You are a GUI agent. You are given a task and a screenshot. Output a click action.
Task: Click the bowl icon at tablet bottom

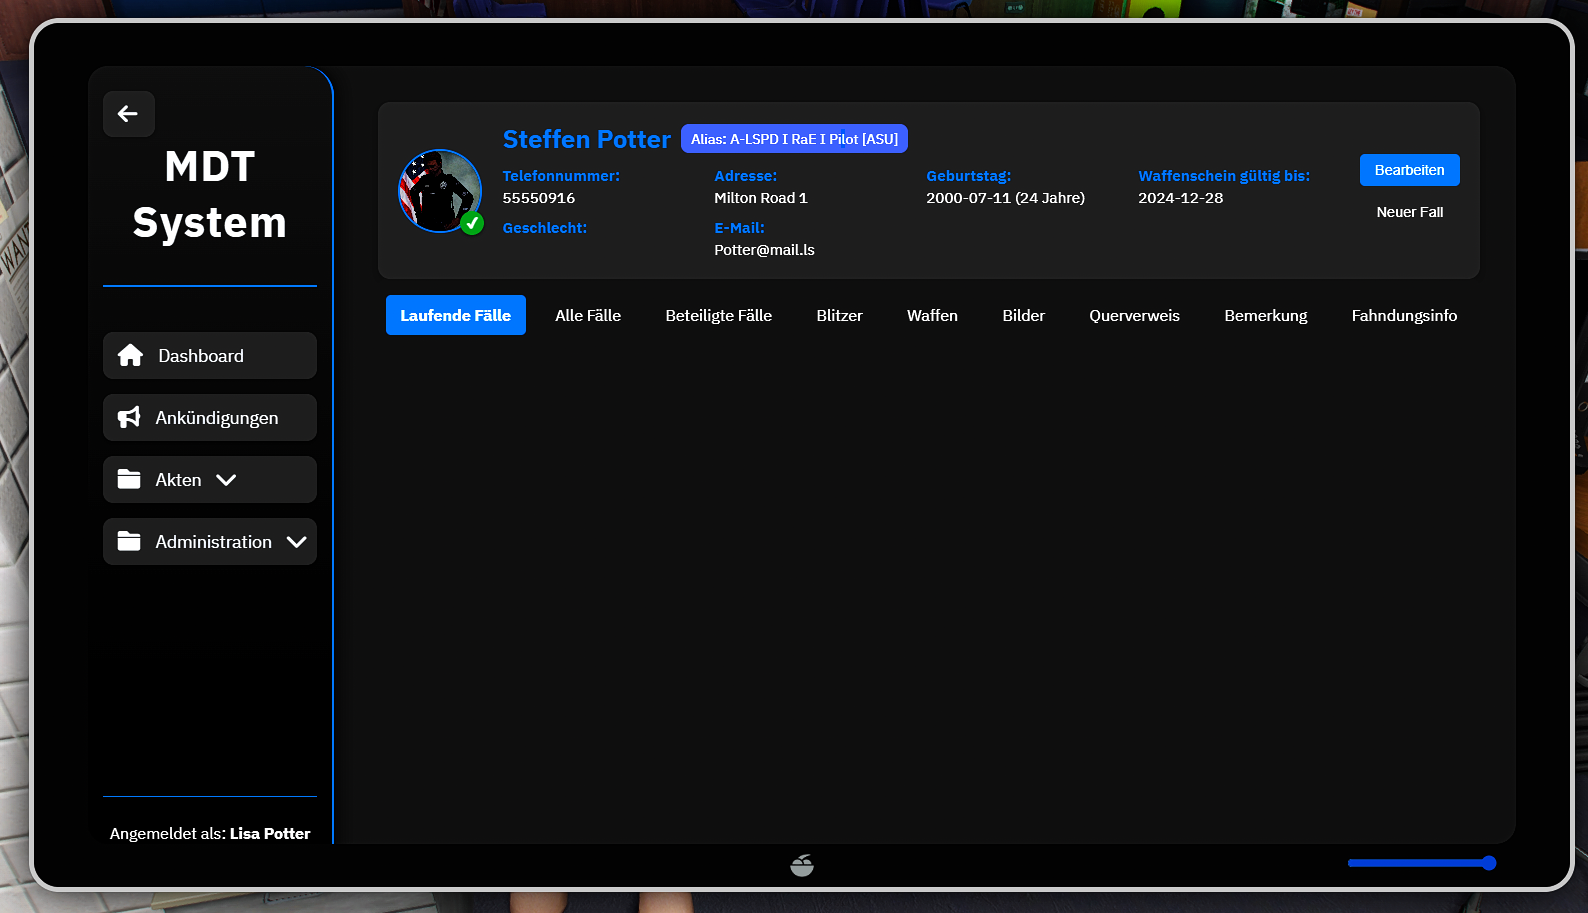pos(802,865)
